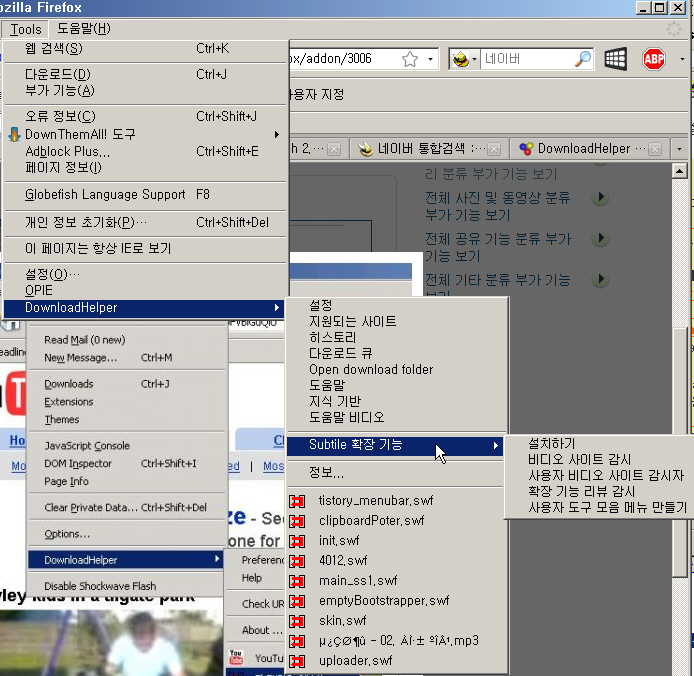Screen dimensions: 694x676
Task: Click arrow beside 전체 공유 기능 분류
Action: [601, 238]
